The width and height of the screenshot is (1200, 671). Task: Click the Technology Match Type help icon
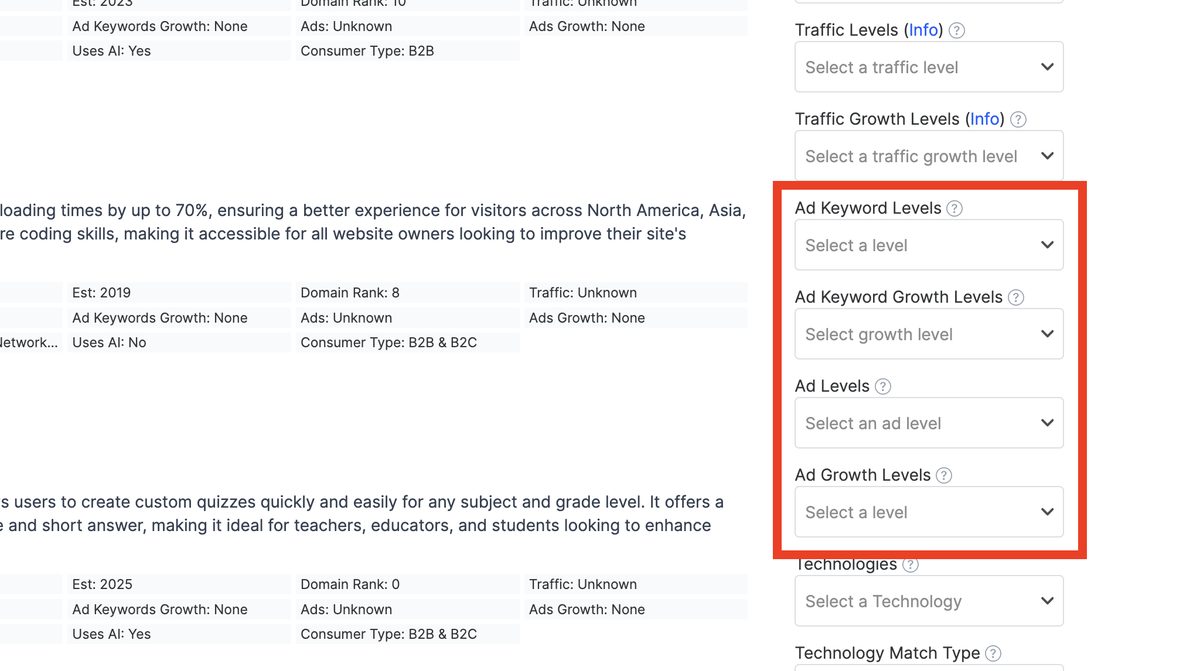(992, 652)
